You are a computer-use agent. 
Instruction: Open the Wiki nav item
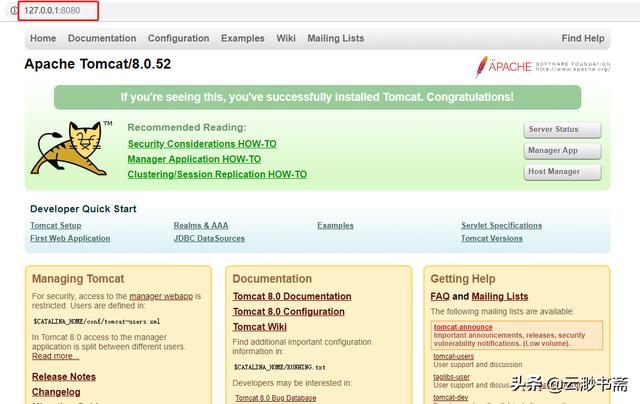(286, 38)
